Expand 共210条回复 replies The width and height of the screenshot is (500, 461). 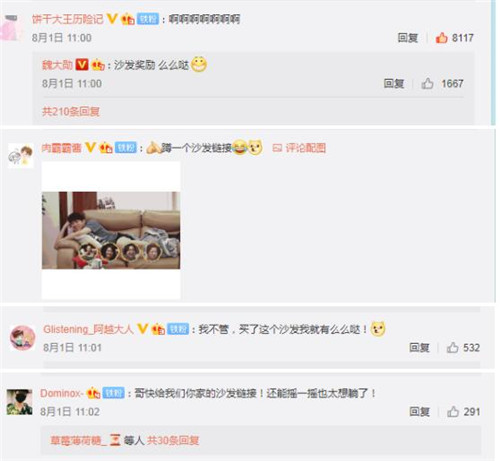[71, 112]
